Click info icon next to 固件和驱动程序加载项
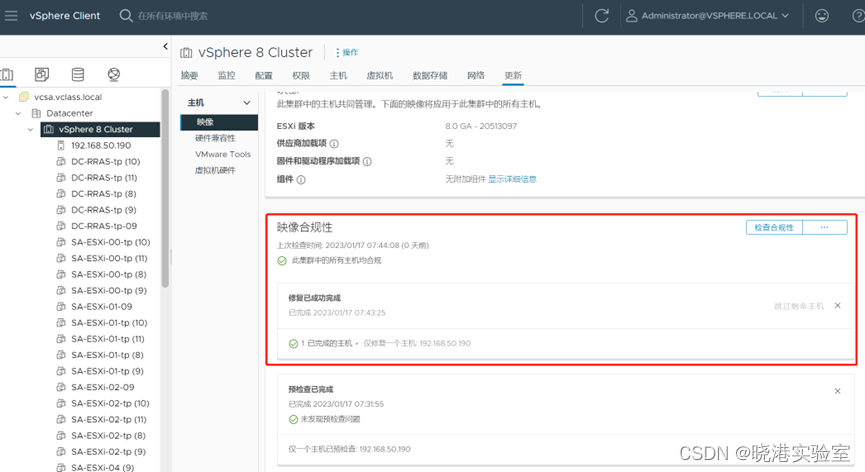865x472 pixels. click(367, 162)
